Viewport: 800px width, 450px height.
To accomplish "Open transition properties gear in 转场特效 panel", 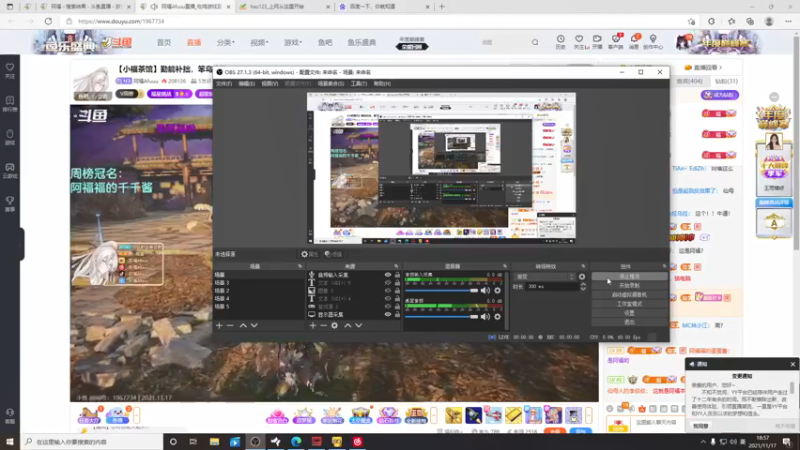I will pyautogui.click(x=582, y=277).
